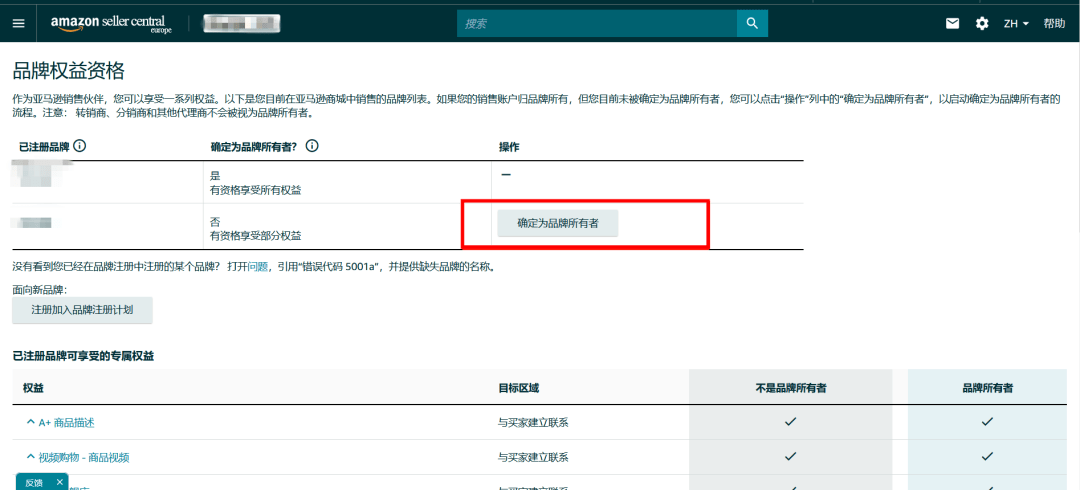Click the 不是品牌所有者 column header
This screenshot has height=490, width=1080.
[x=790, y=387]
